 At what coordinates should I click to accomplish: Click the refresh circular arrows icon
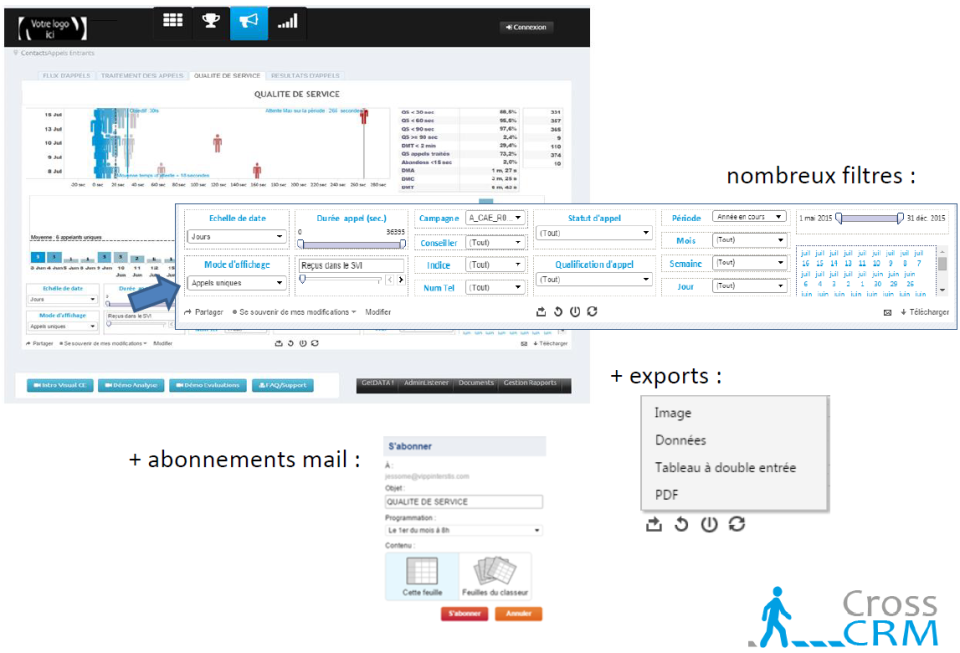(737, 524)
